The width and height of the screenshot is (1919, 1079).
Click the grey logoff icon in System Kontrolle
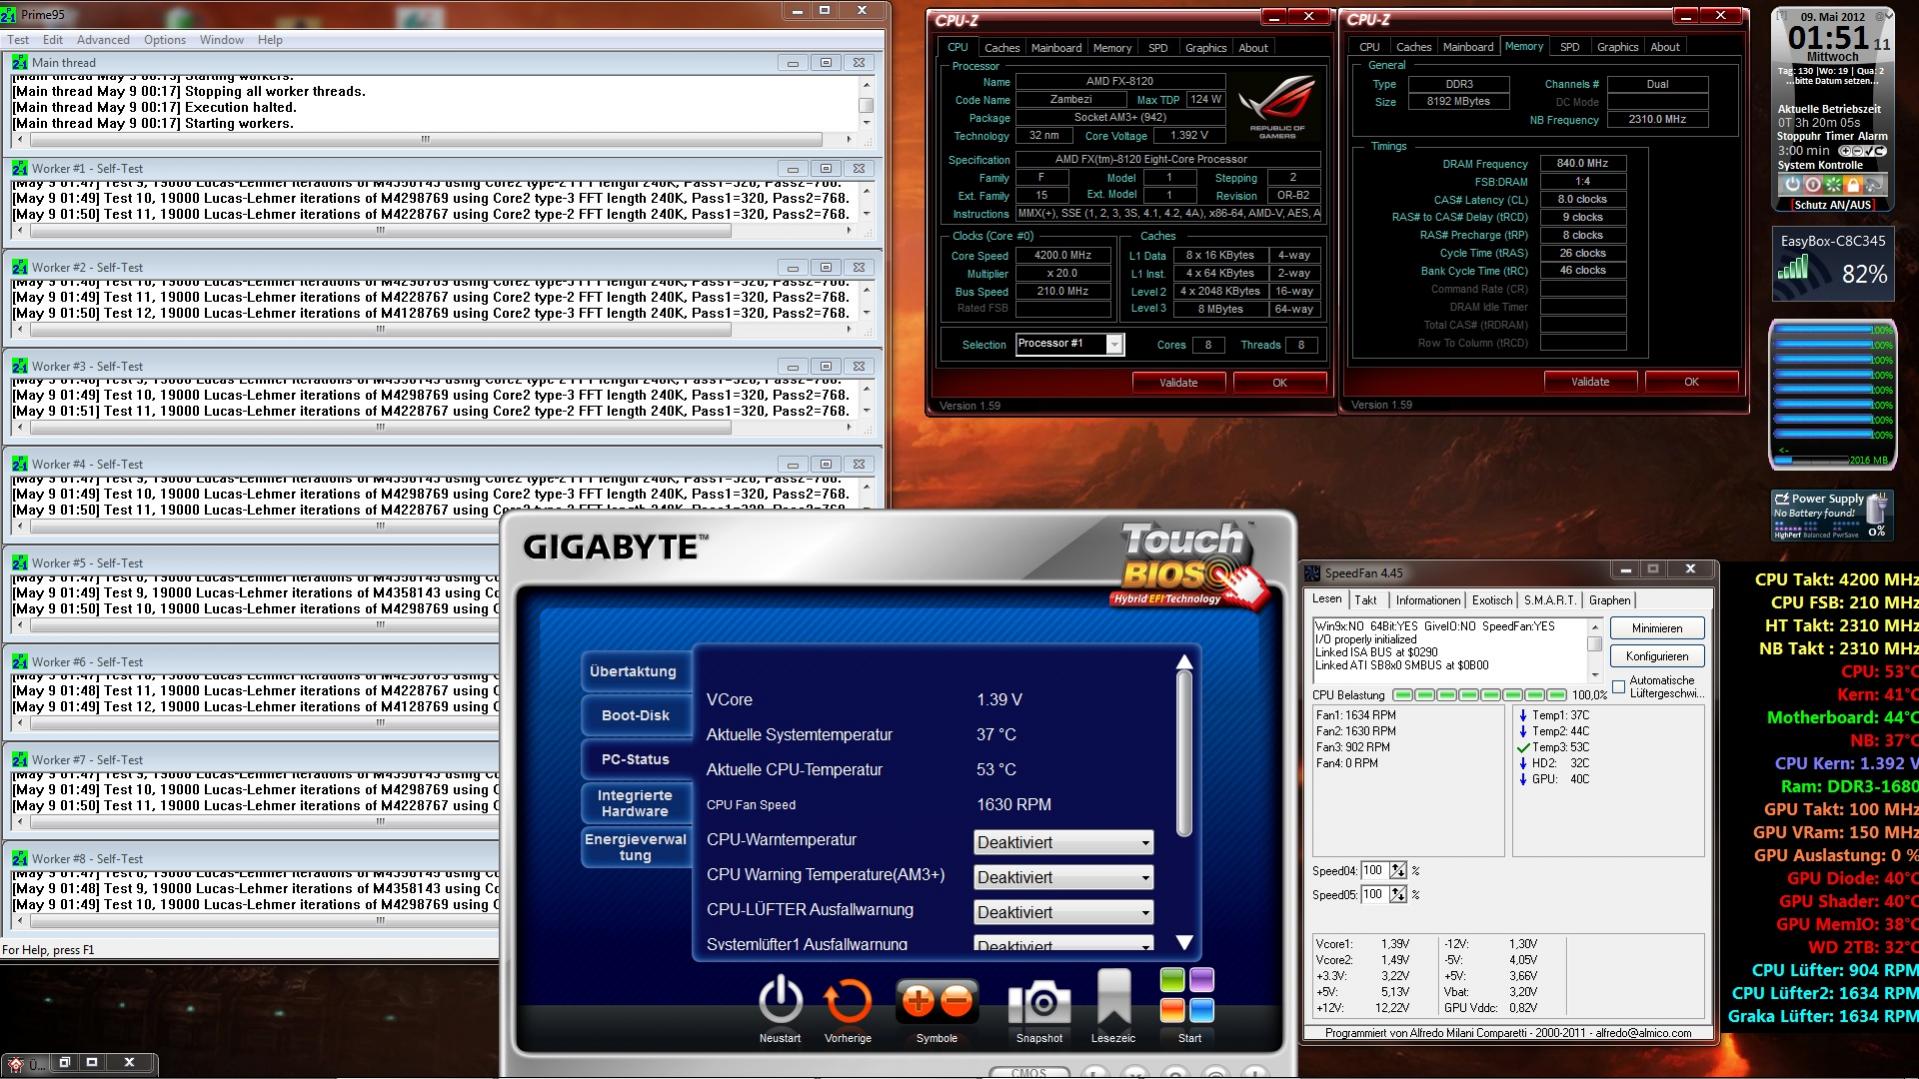click(x=1873, y=185)
